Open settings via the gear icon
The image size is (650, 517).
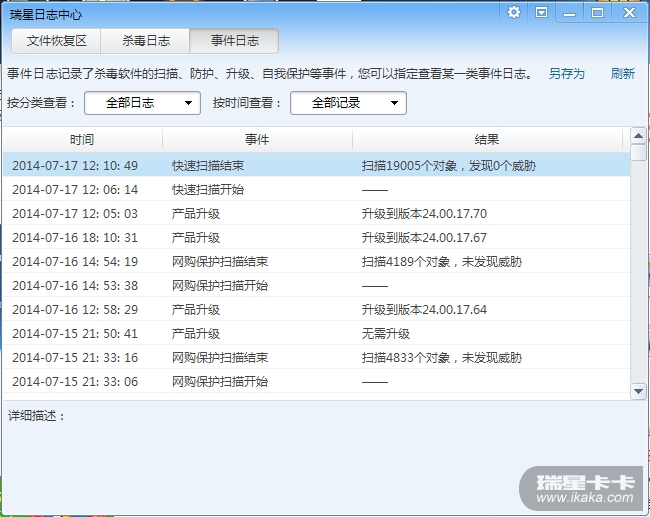pyautogui.click(x=514, y=12)
